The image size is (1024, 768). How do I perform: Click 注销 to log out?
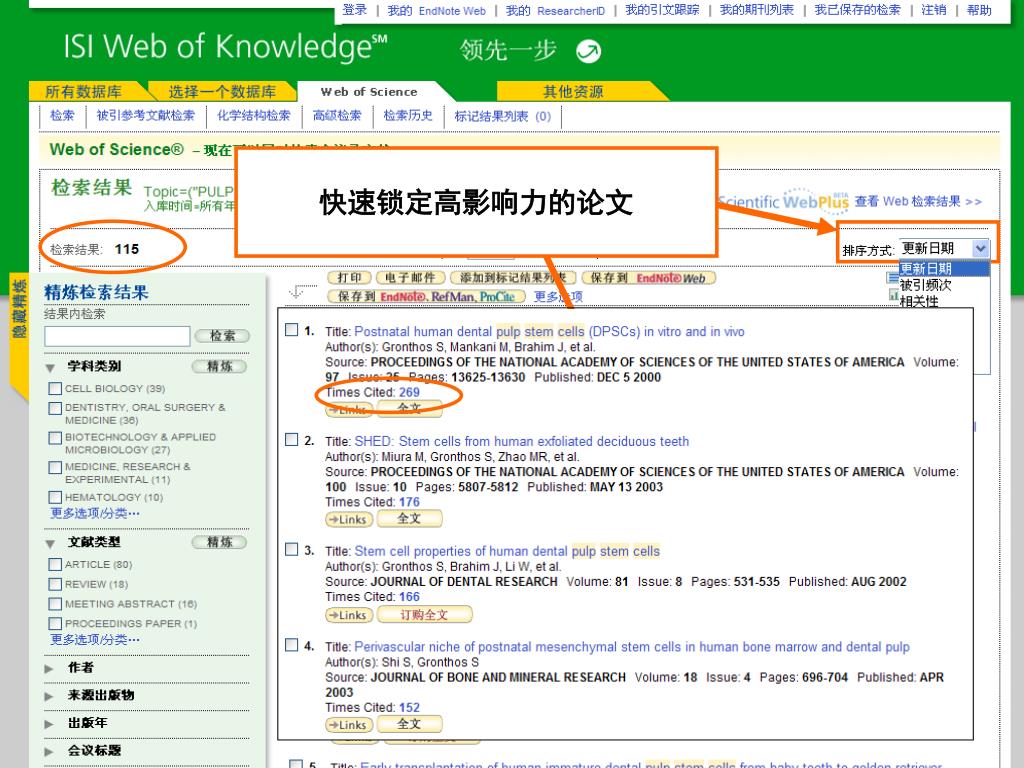point(934,10)
